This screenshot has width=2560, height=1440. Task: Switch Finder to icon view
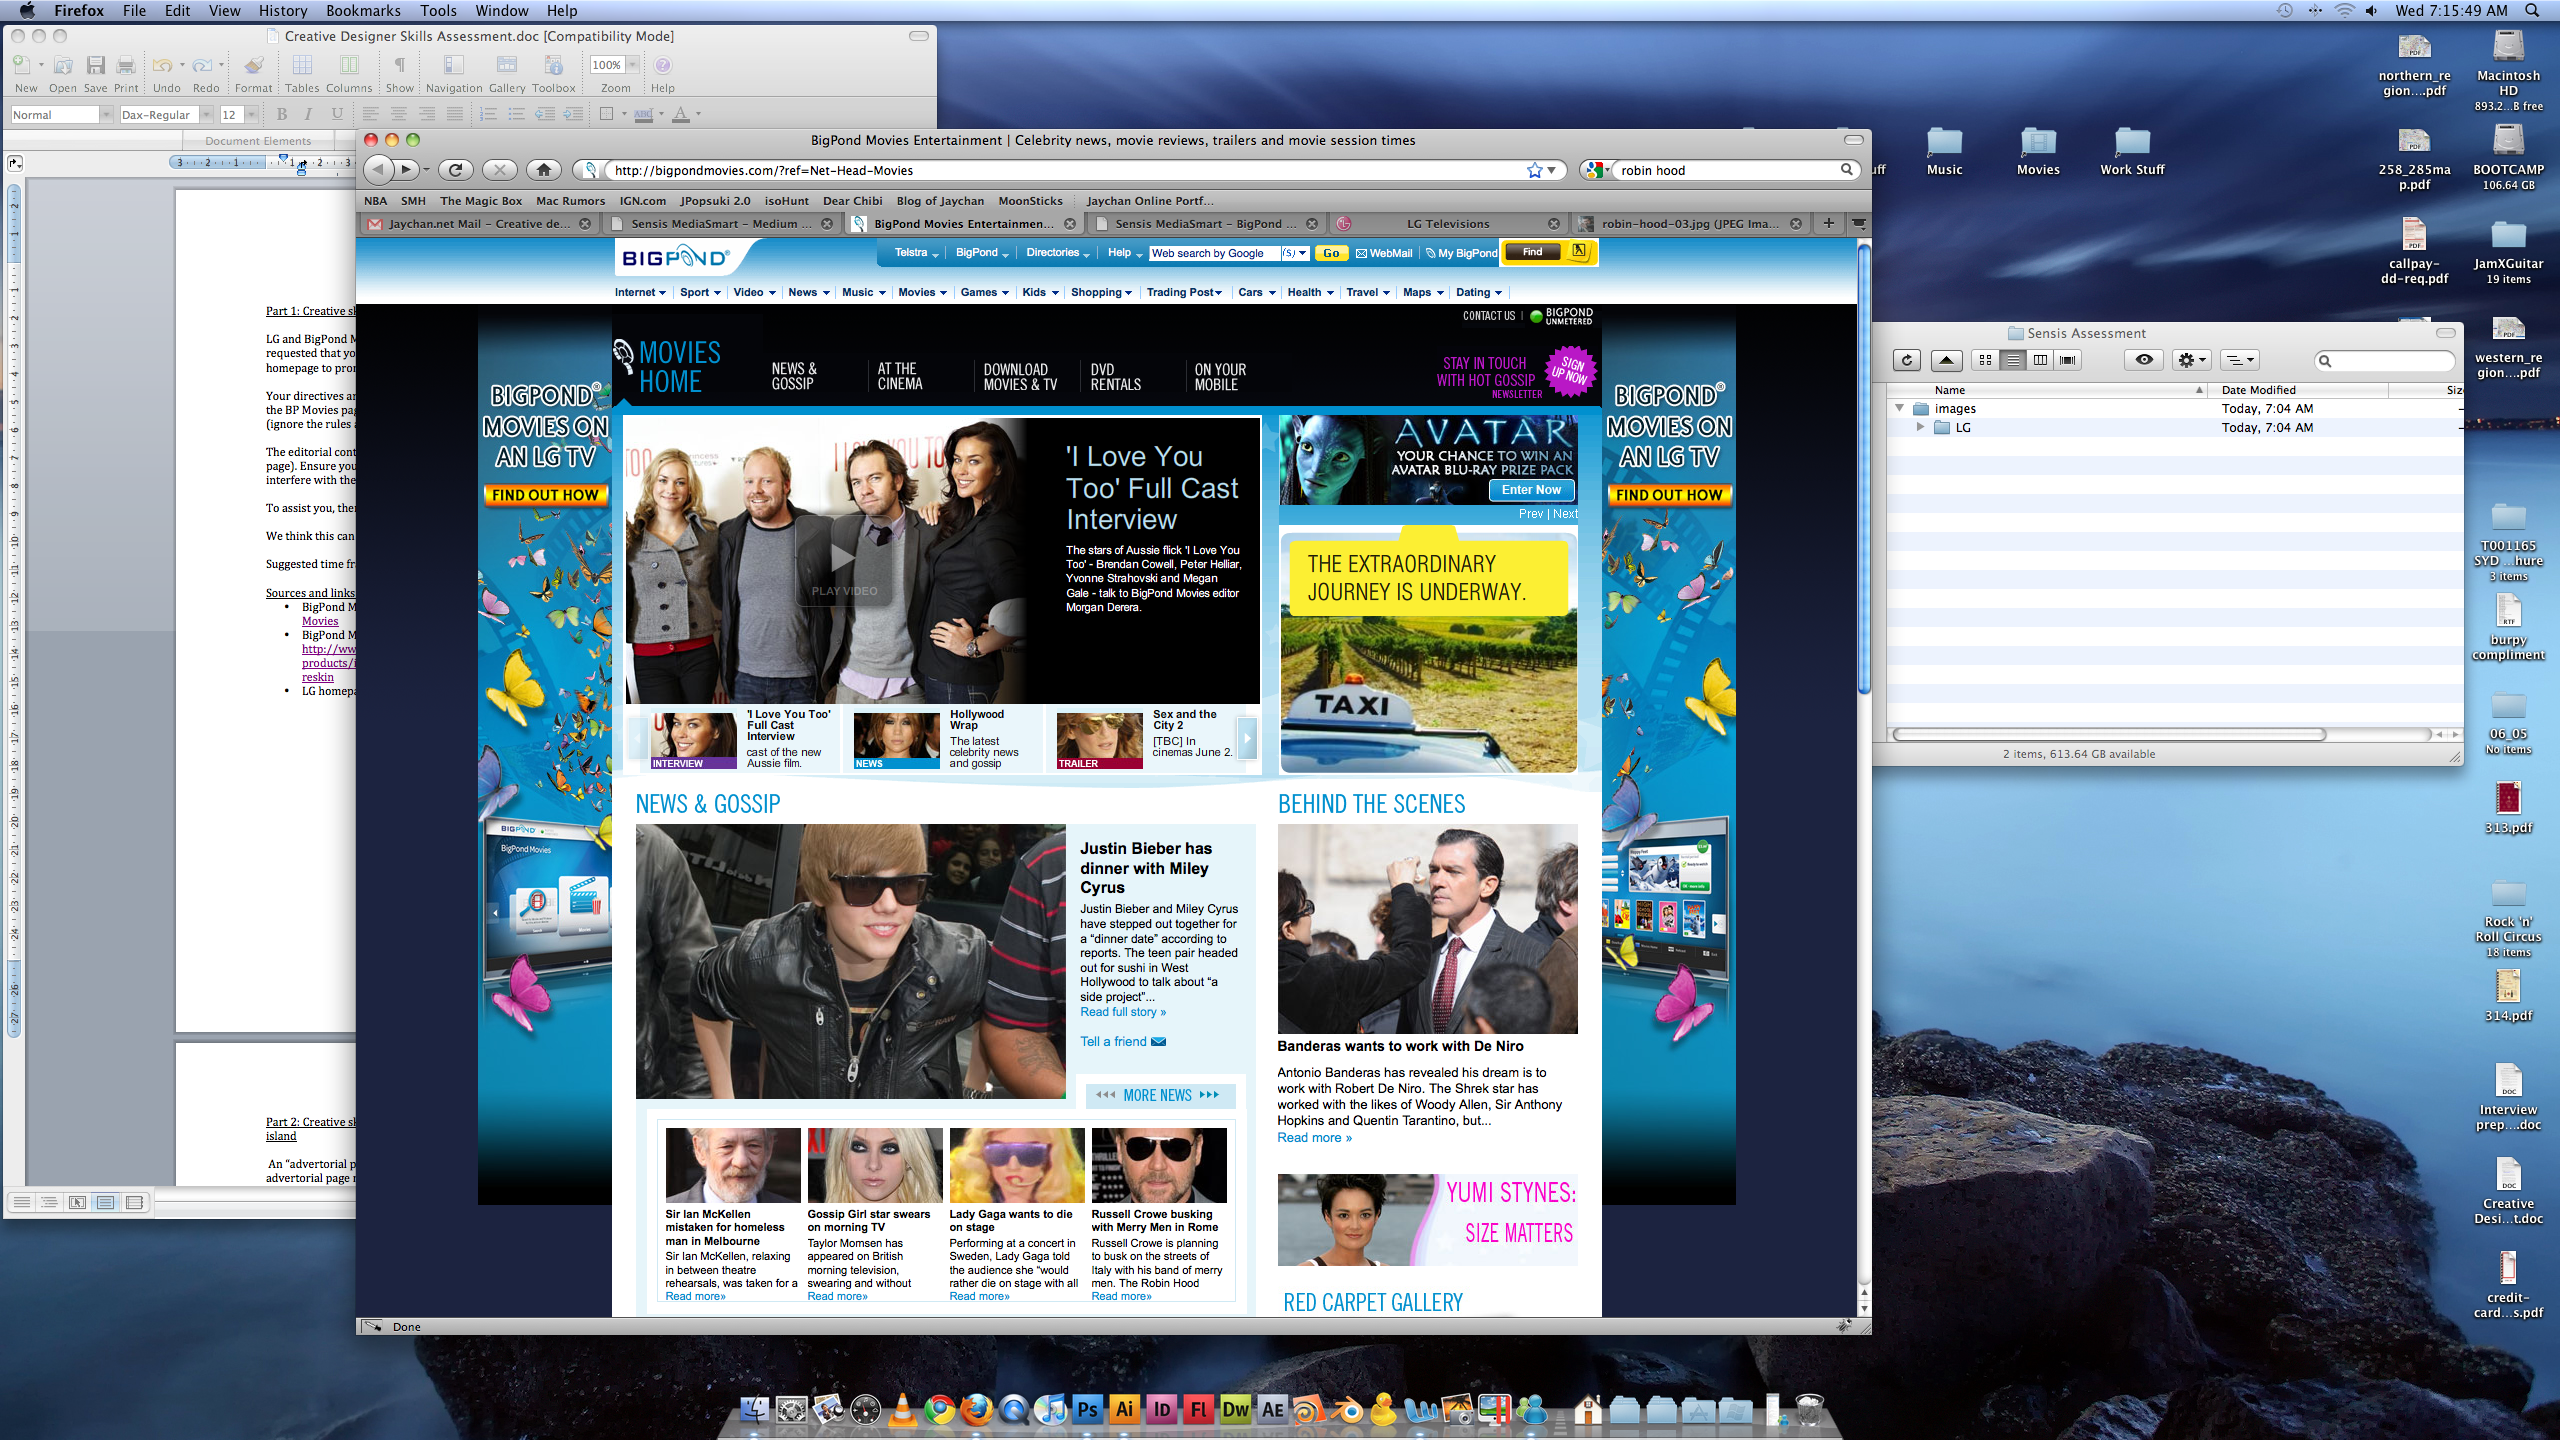click(1985, 360)
